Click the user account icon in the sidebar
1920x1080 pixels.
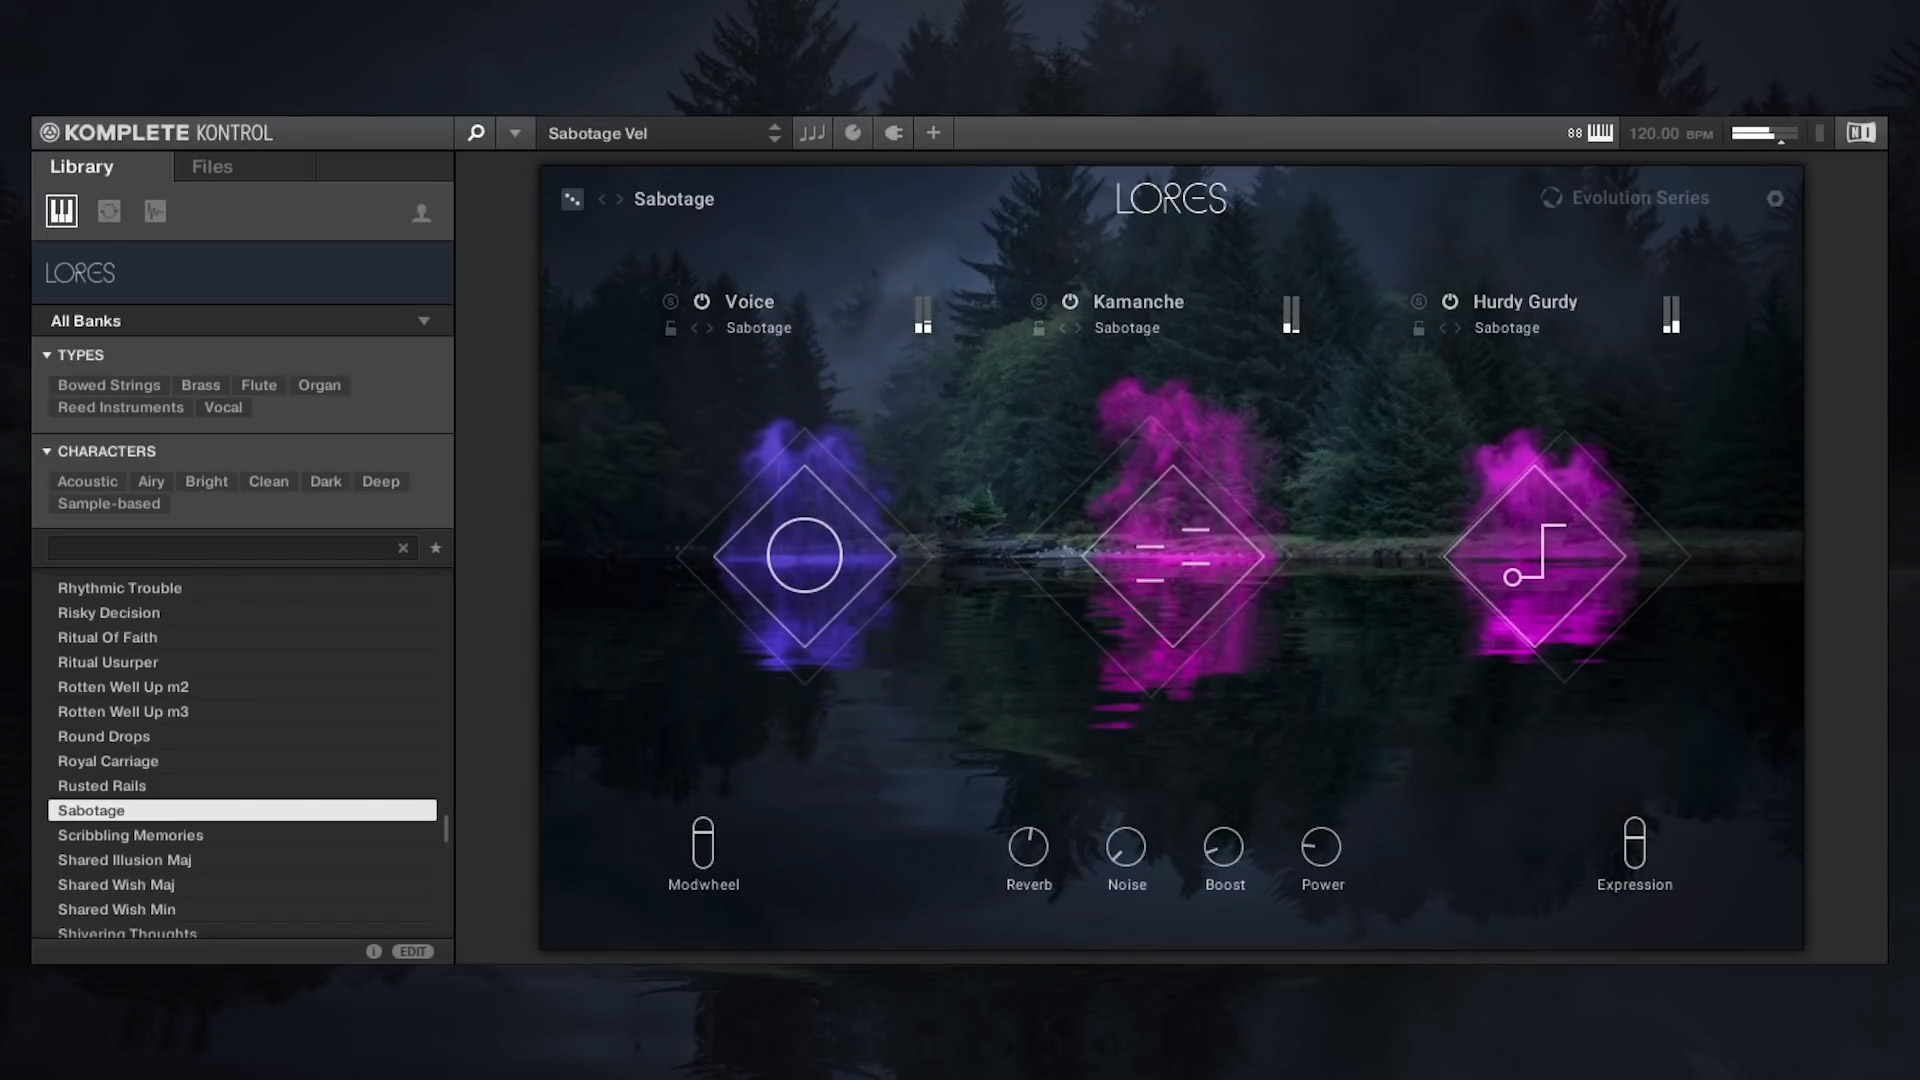coord(422,211)
